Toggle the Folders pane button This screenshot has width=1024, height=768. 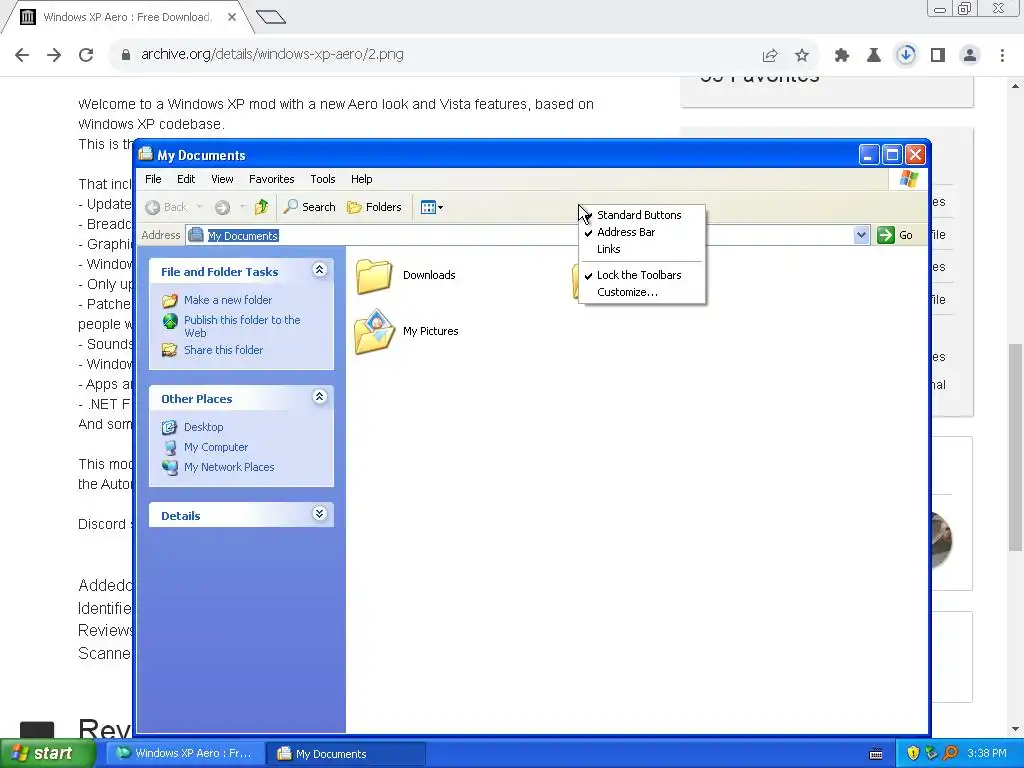coord(374,207)
